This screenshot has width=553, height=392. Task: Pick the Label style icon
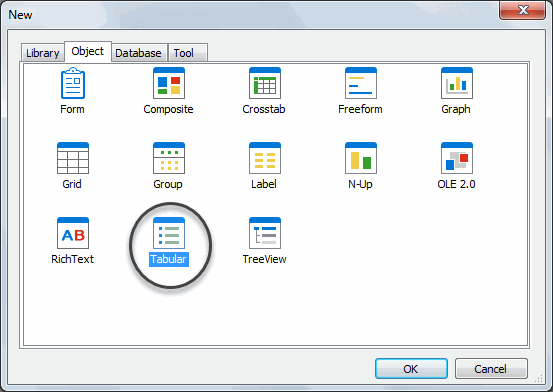coord(265,158)
